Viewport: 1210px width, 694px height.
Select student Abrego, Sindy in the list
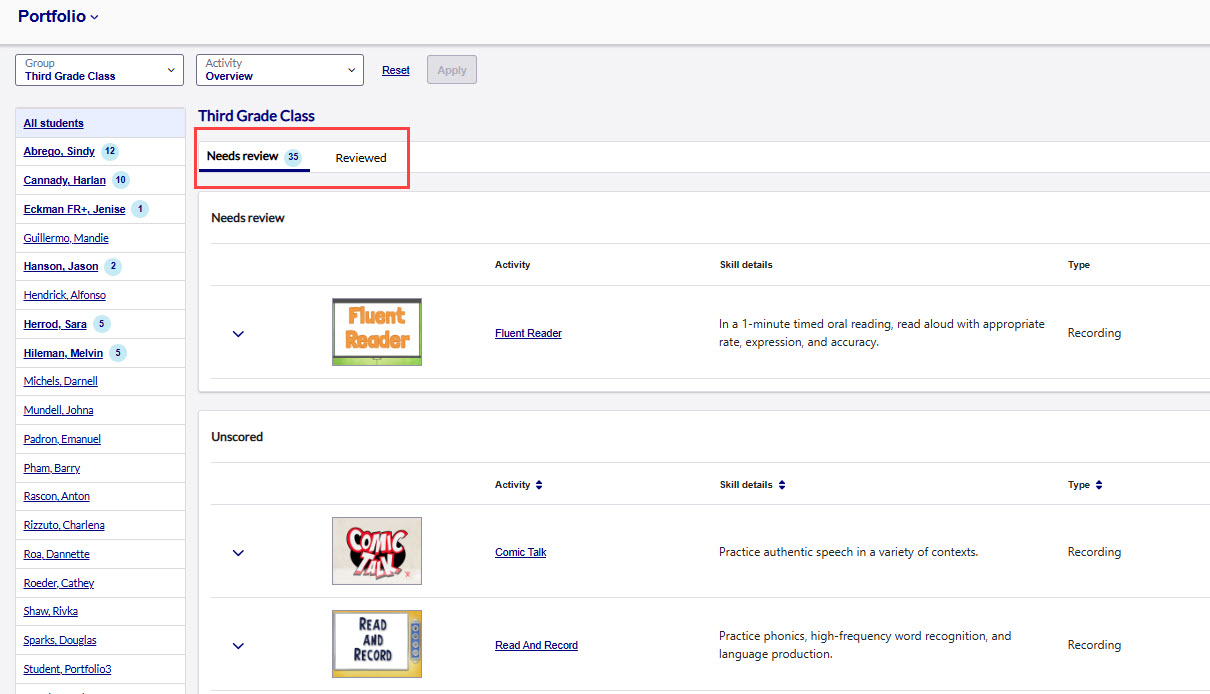59,152
